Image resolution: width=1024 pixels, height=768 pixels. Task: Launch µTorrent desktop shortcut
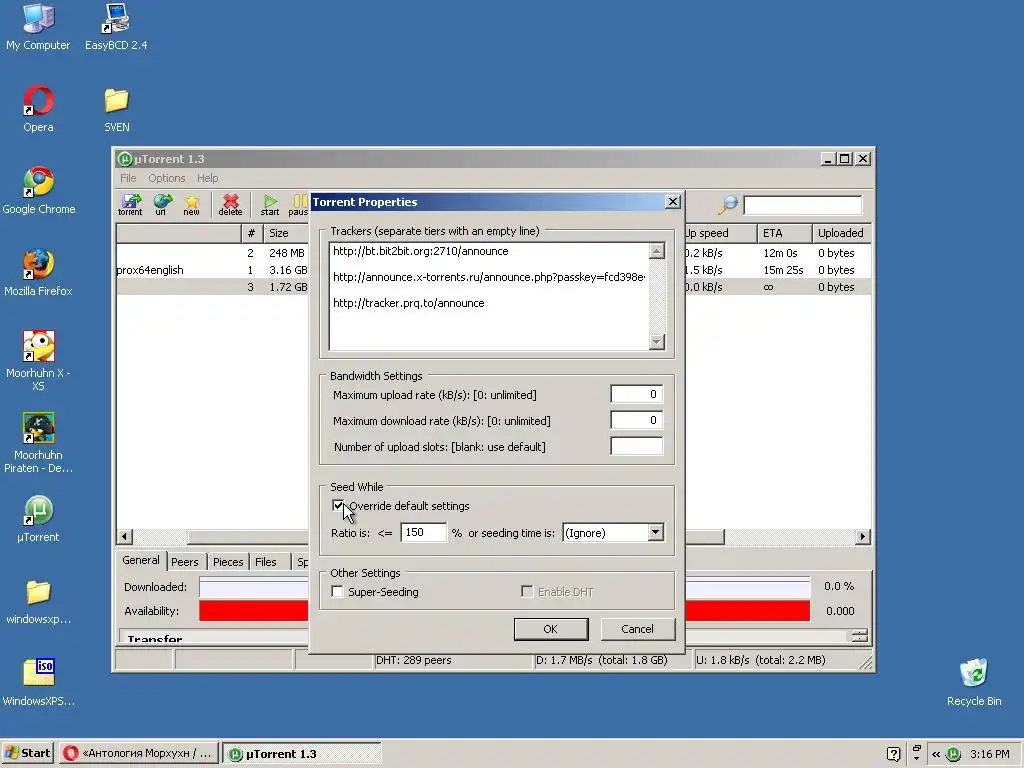(38, 519)
